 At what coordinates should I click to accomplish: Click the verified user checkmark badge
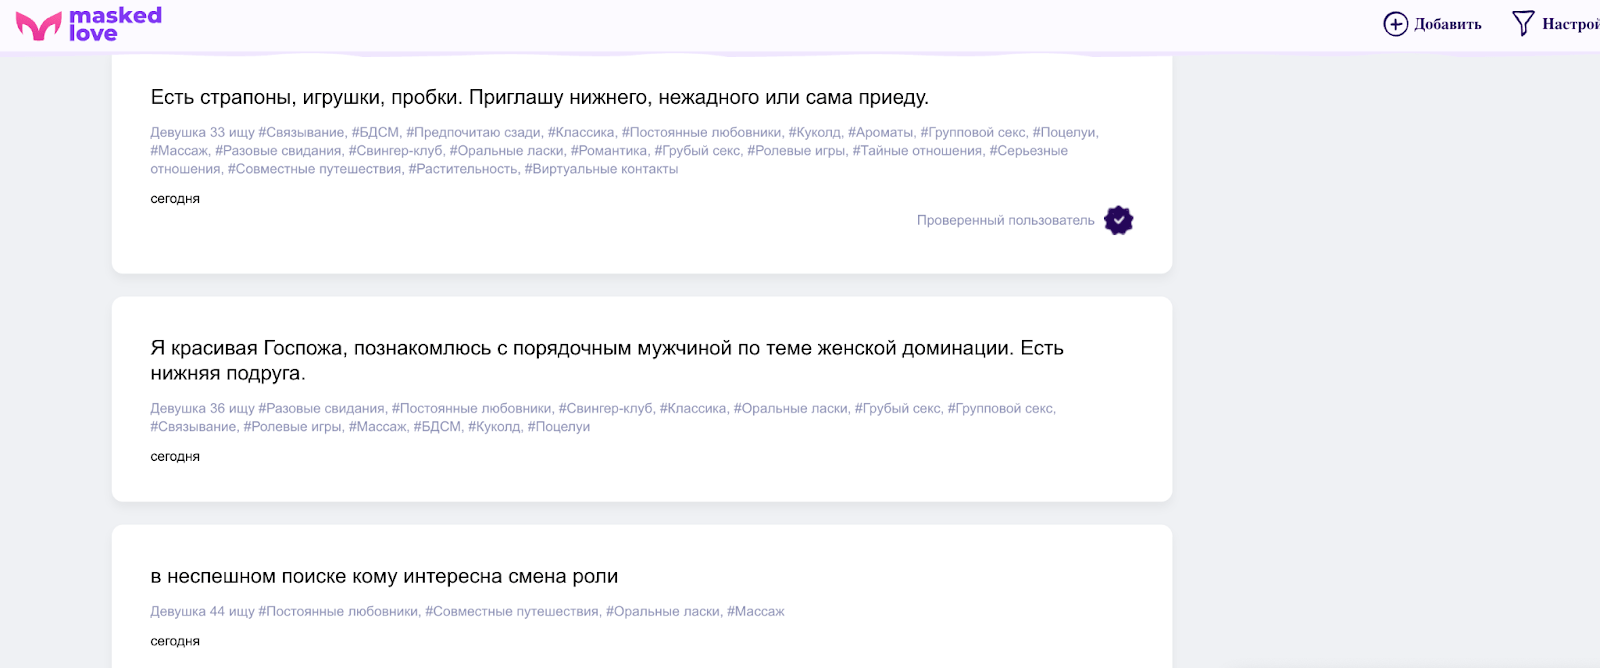[1118, 220]
